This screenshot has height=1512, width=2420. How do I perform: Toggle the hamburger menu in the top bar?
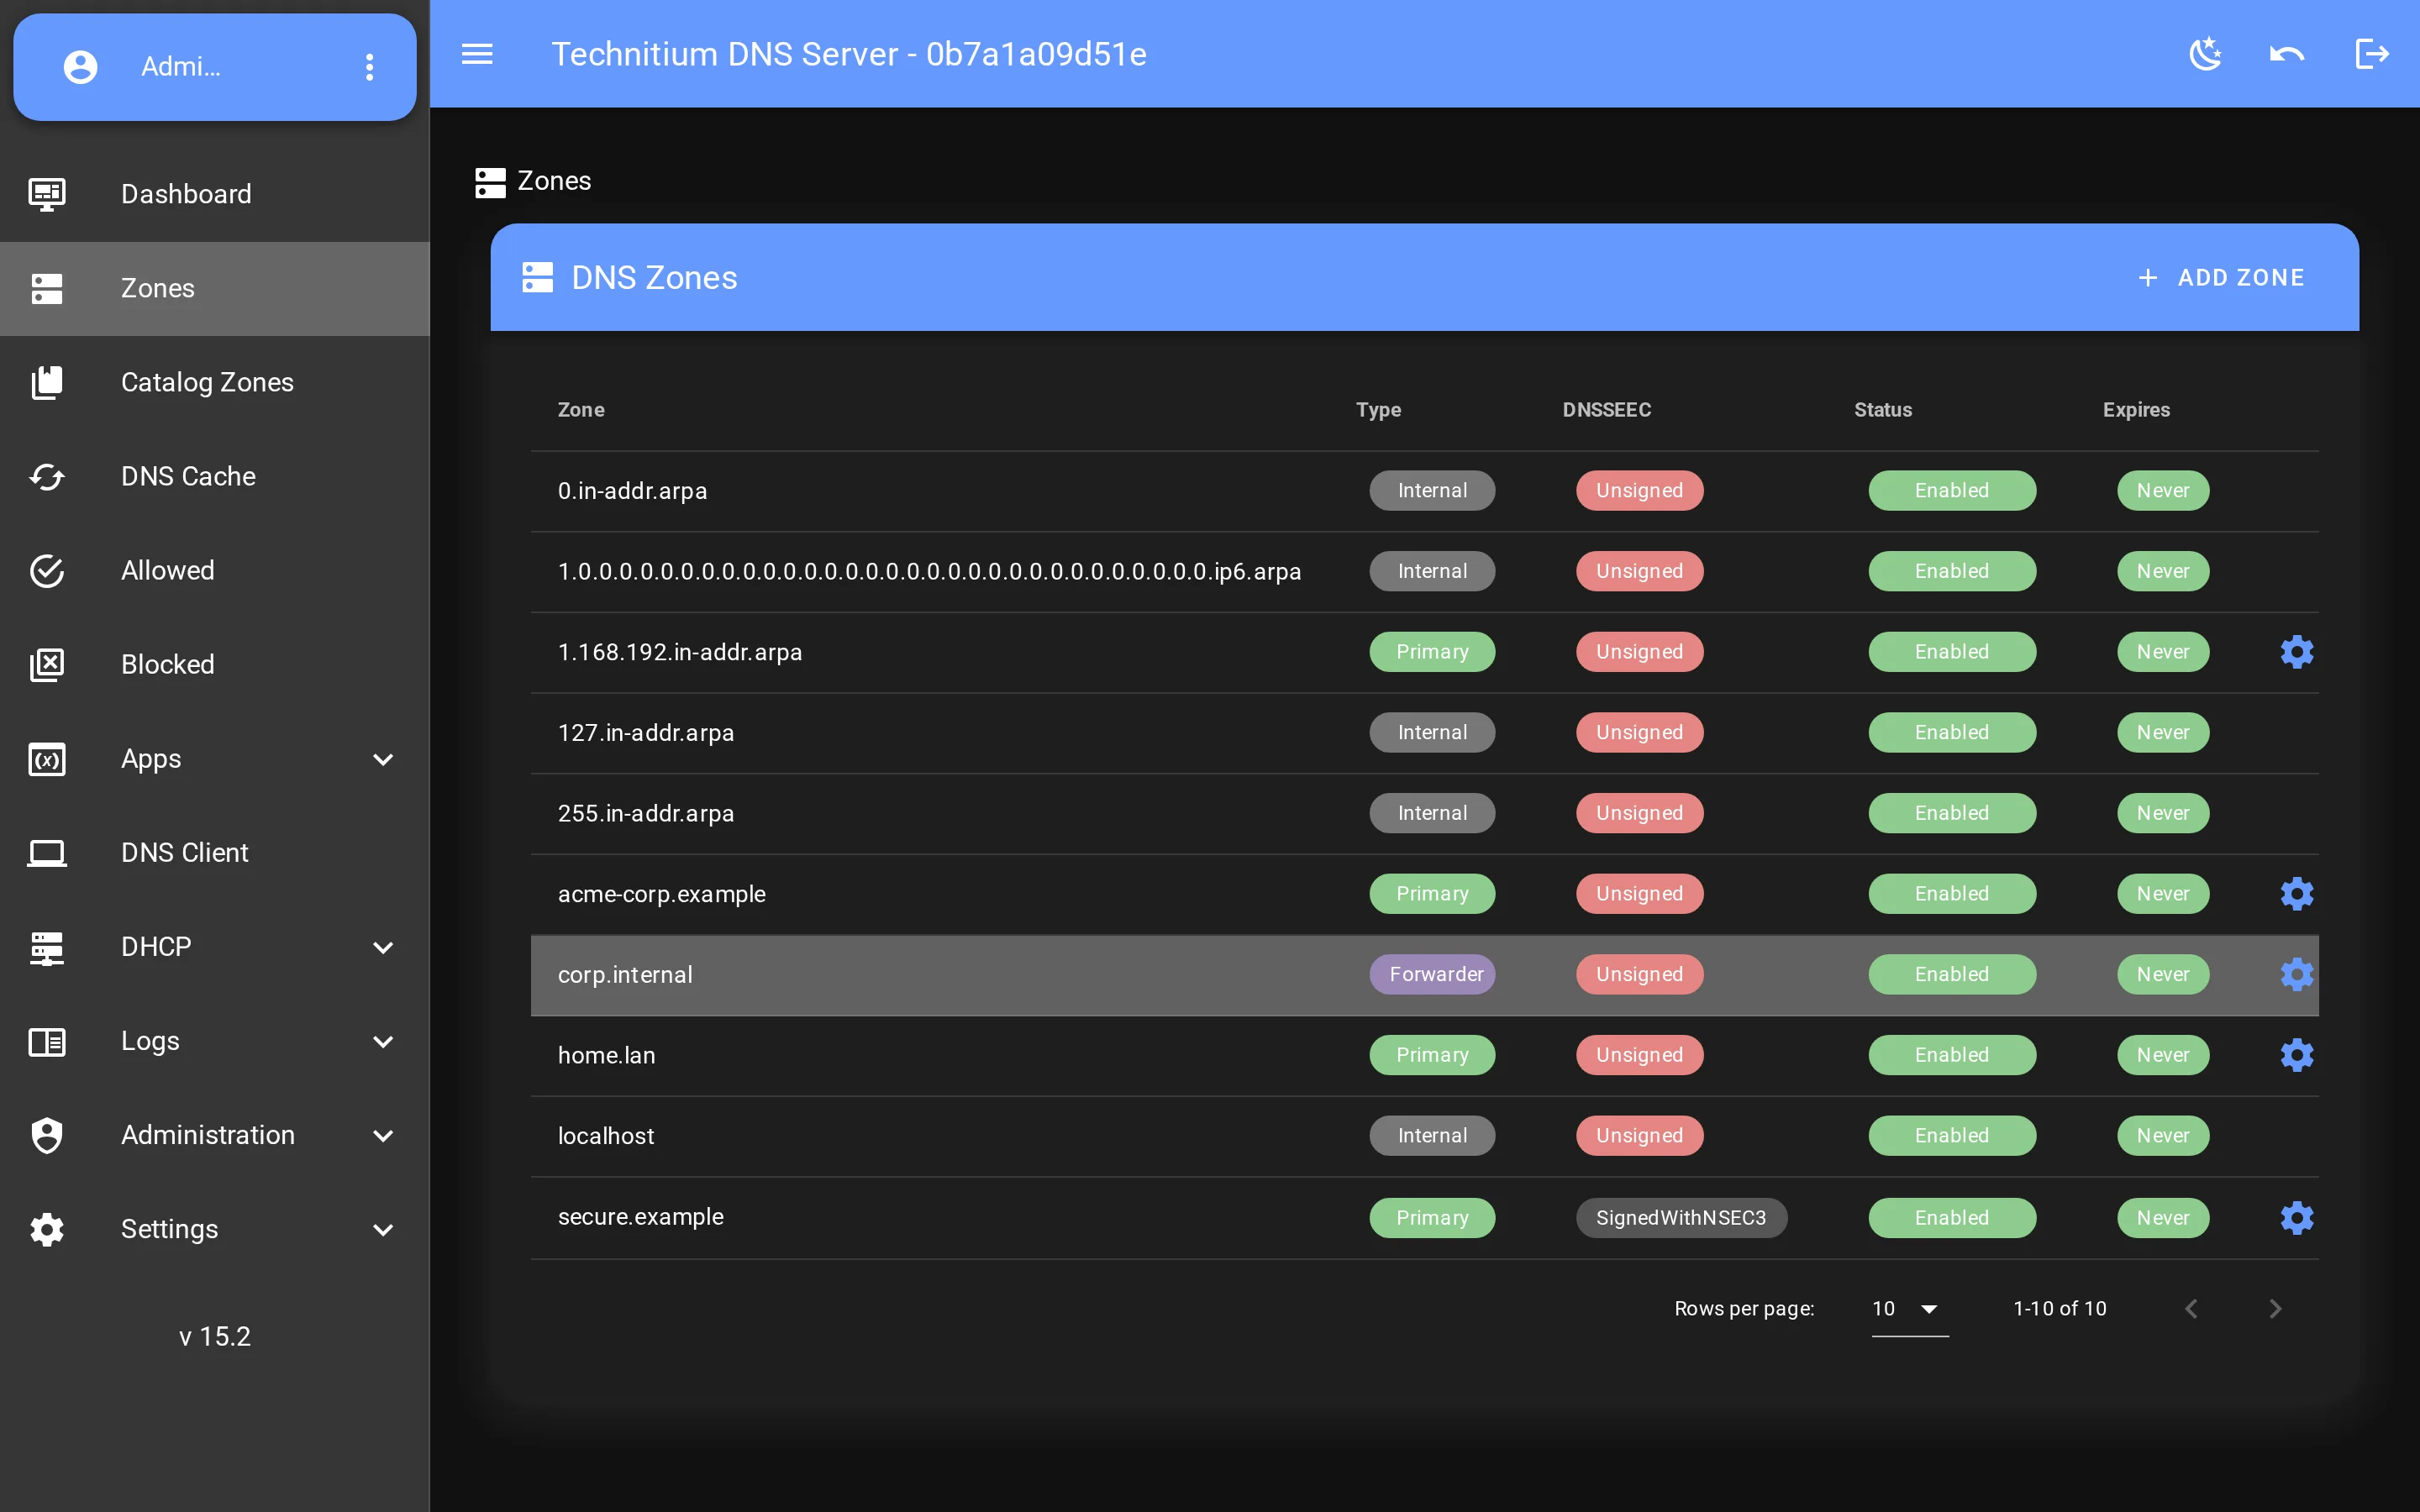point(477,54)
